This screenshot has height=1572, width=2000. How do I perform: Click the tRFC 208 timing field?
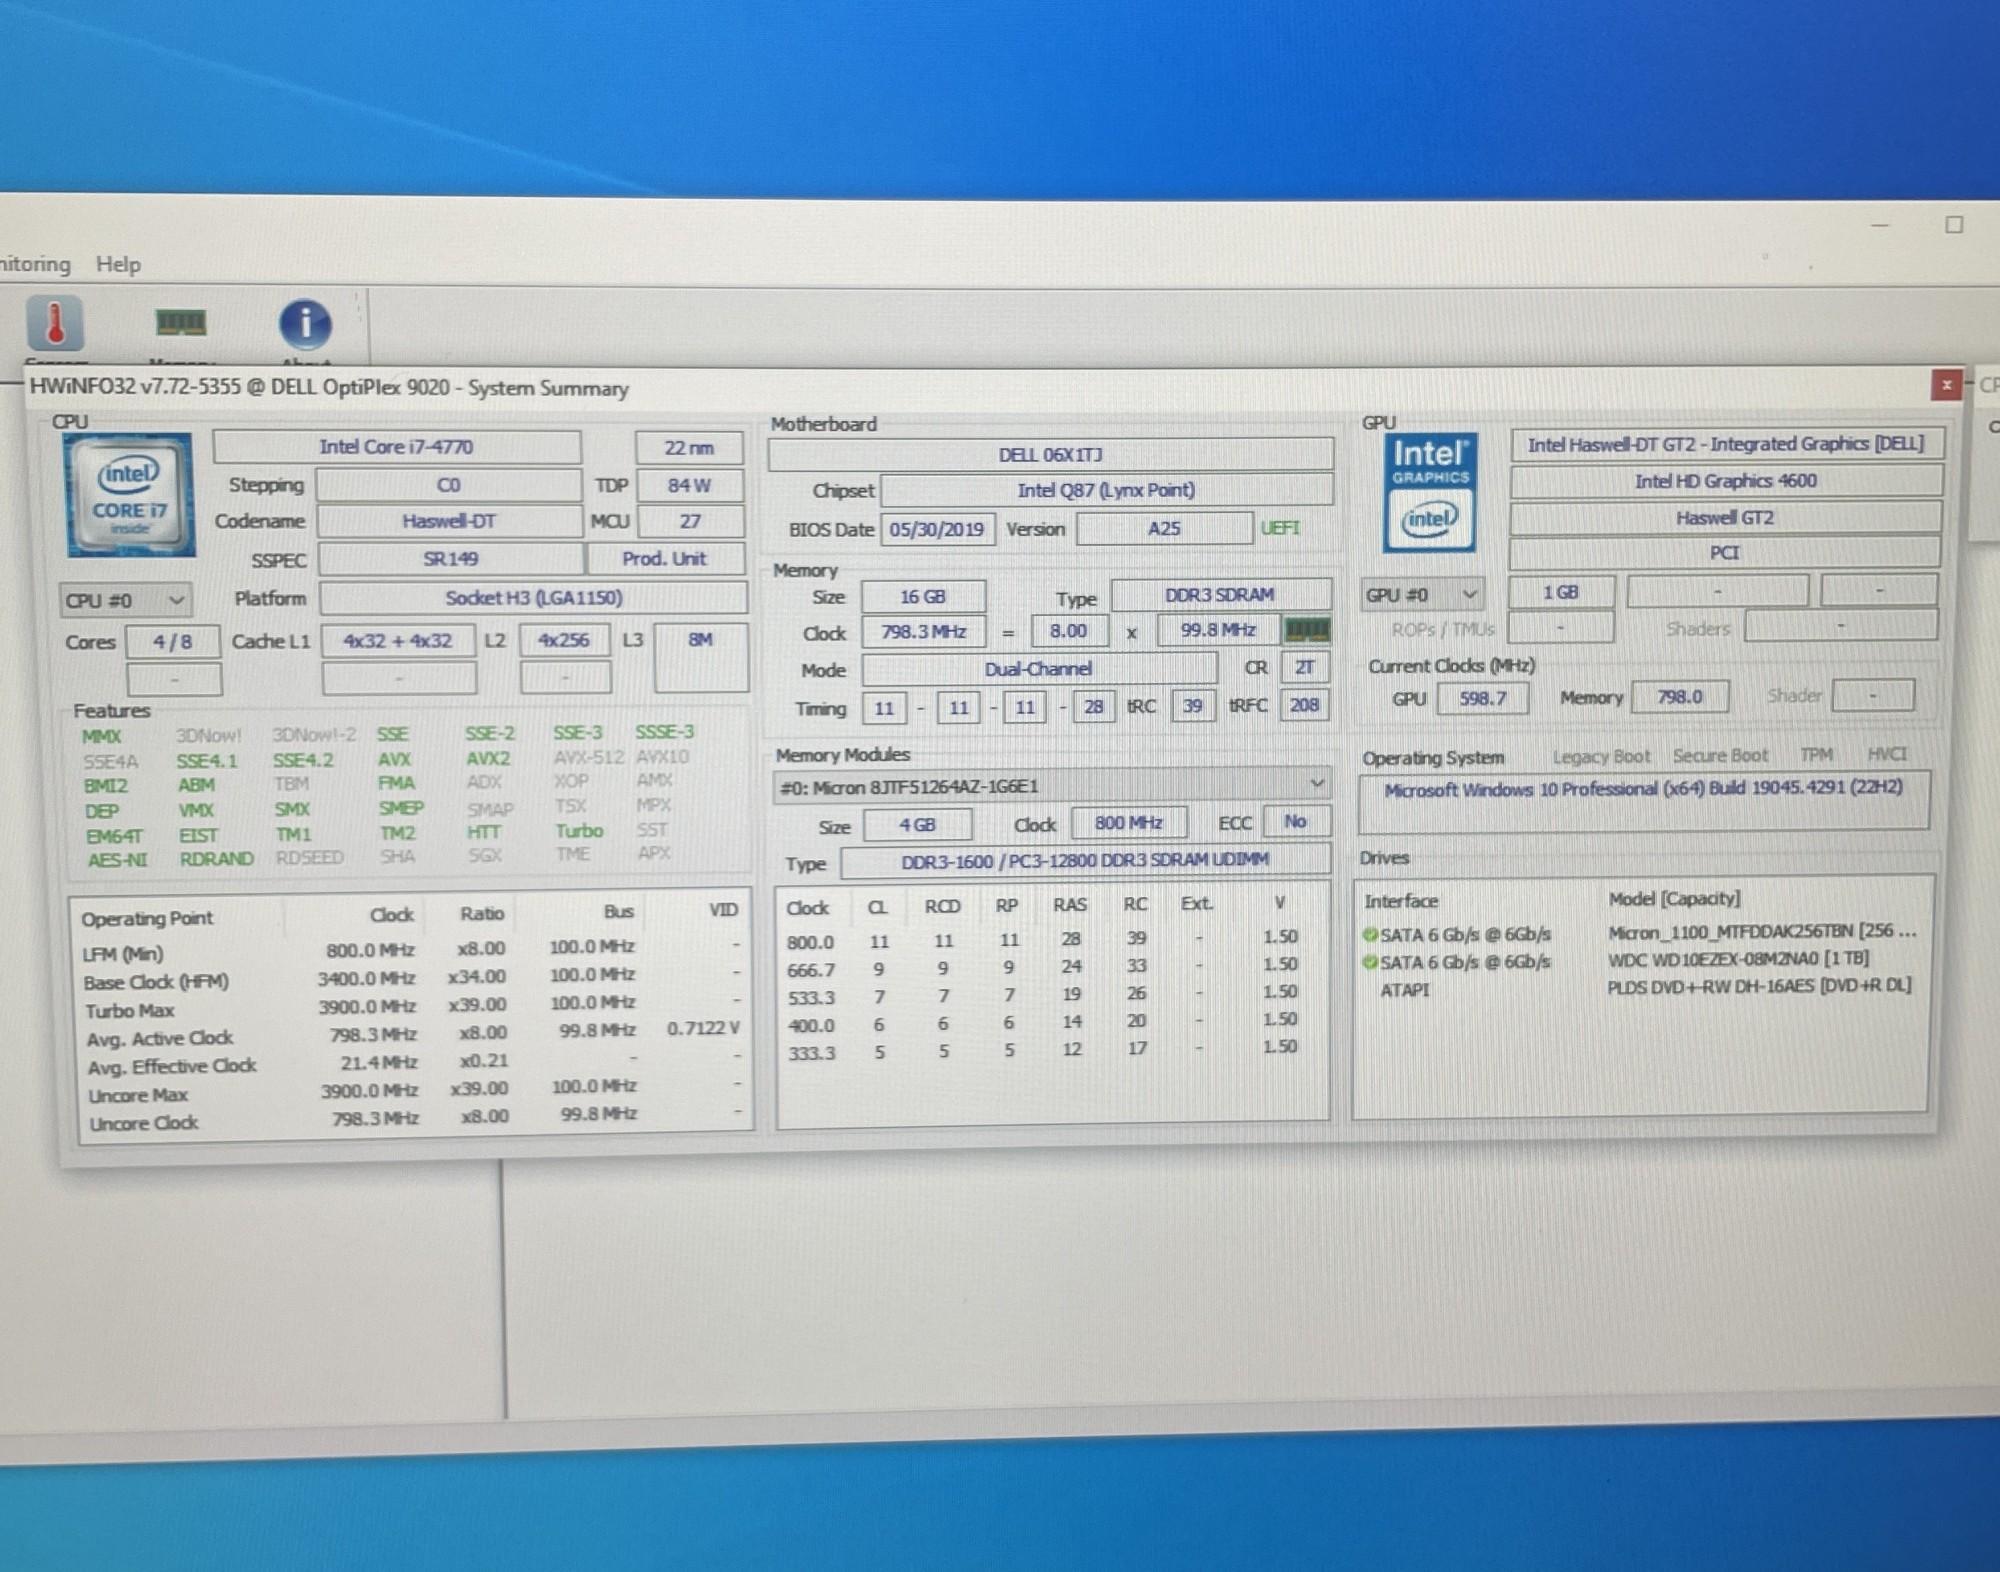[x=1304, y=705]
